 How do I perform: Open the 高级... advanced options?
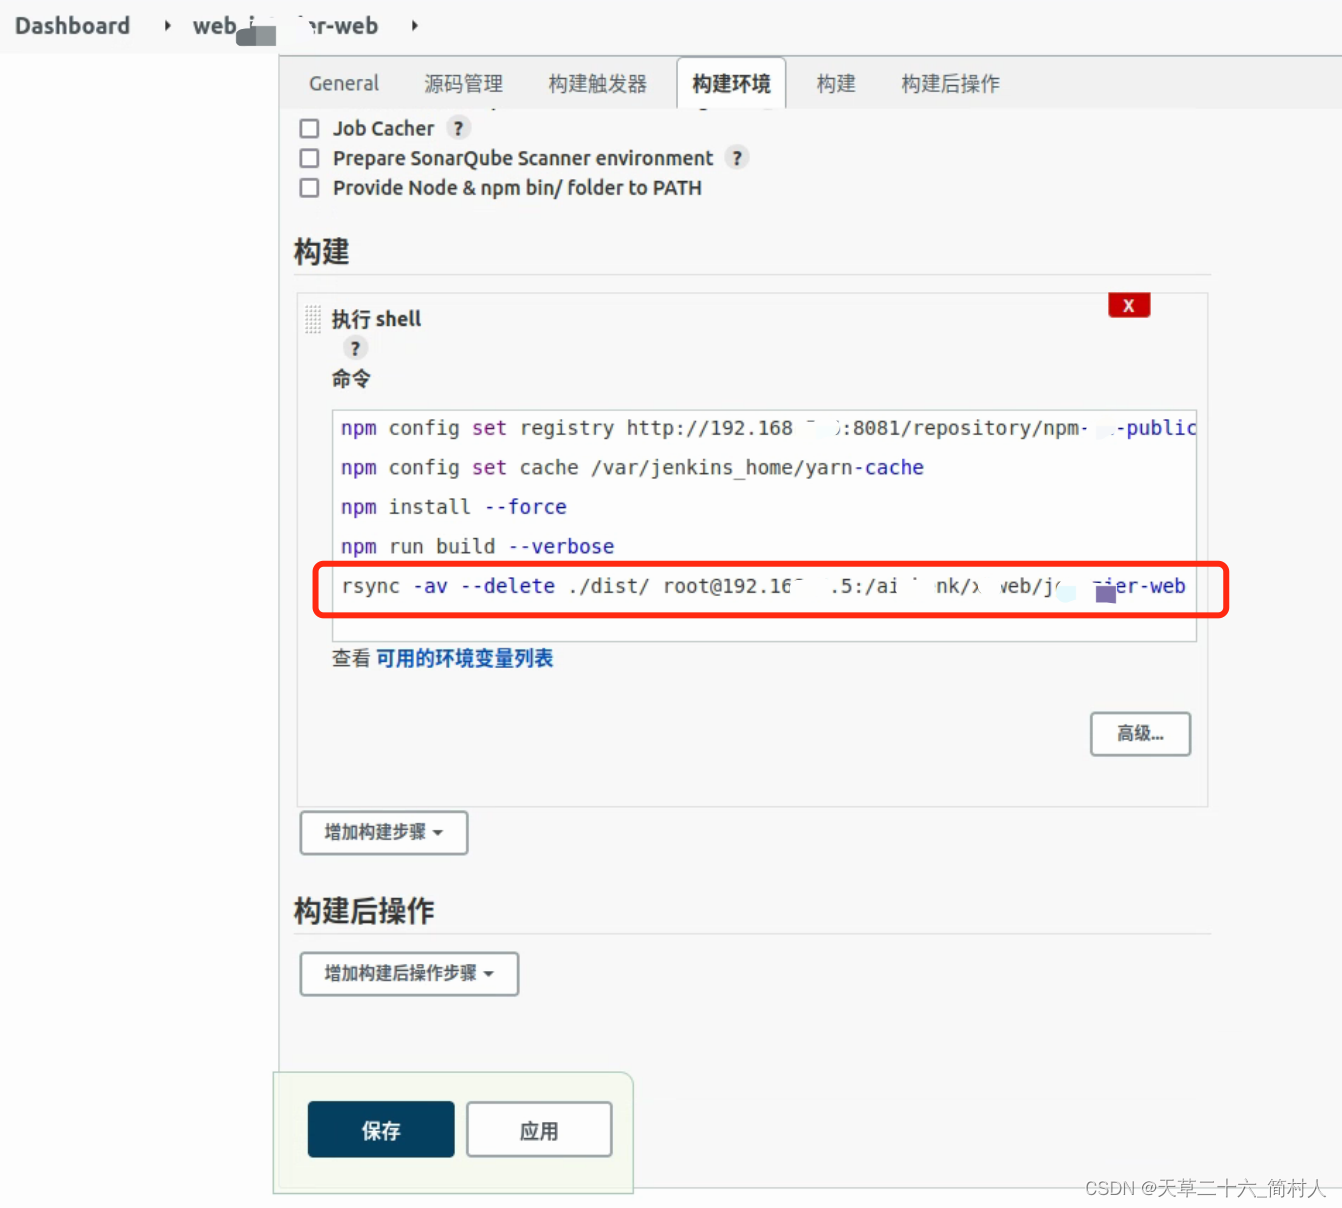click(1140, 734)
